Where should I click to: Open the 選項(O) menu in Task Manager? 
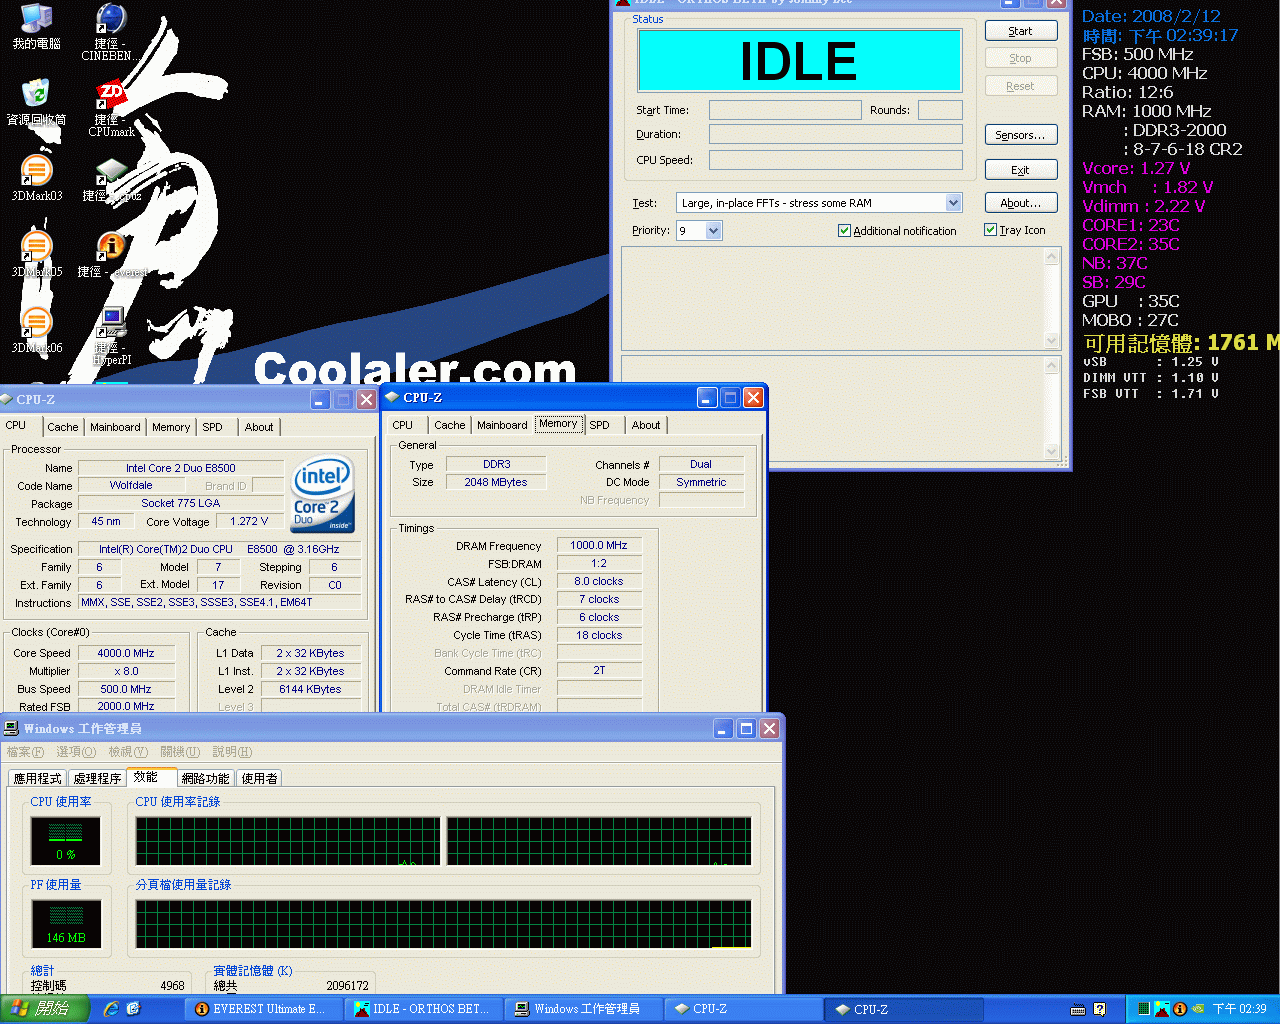pos(76,752)
